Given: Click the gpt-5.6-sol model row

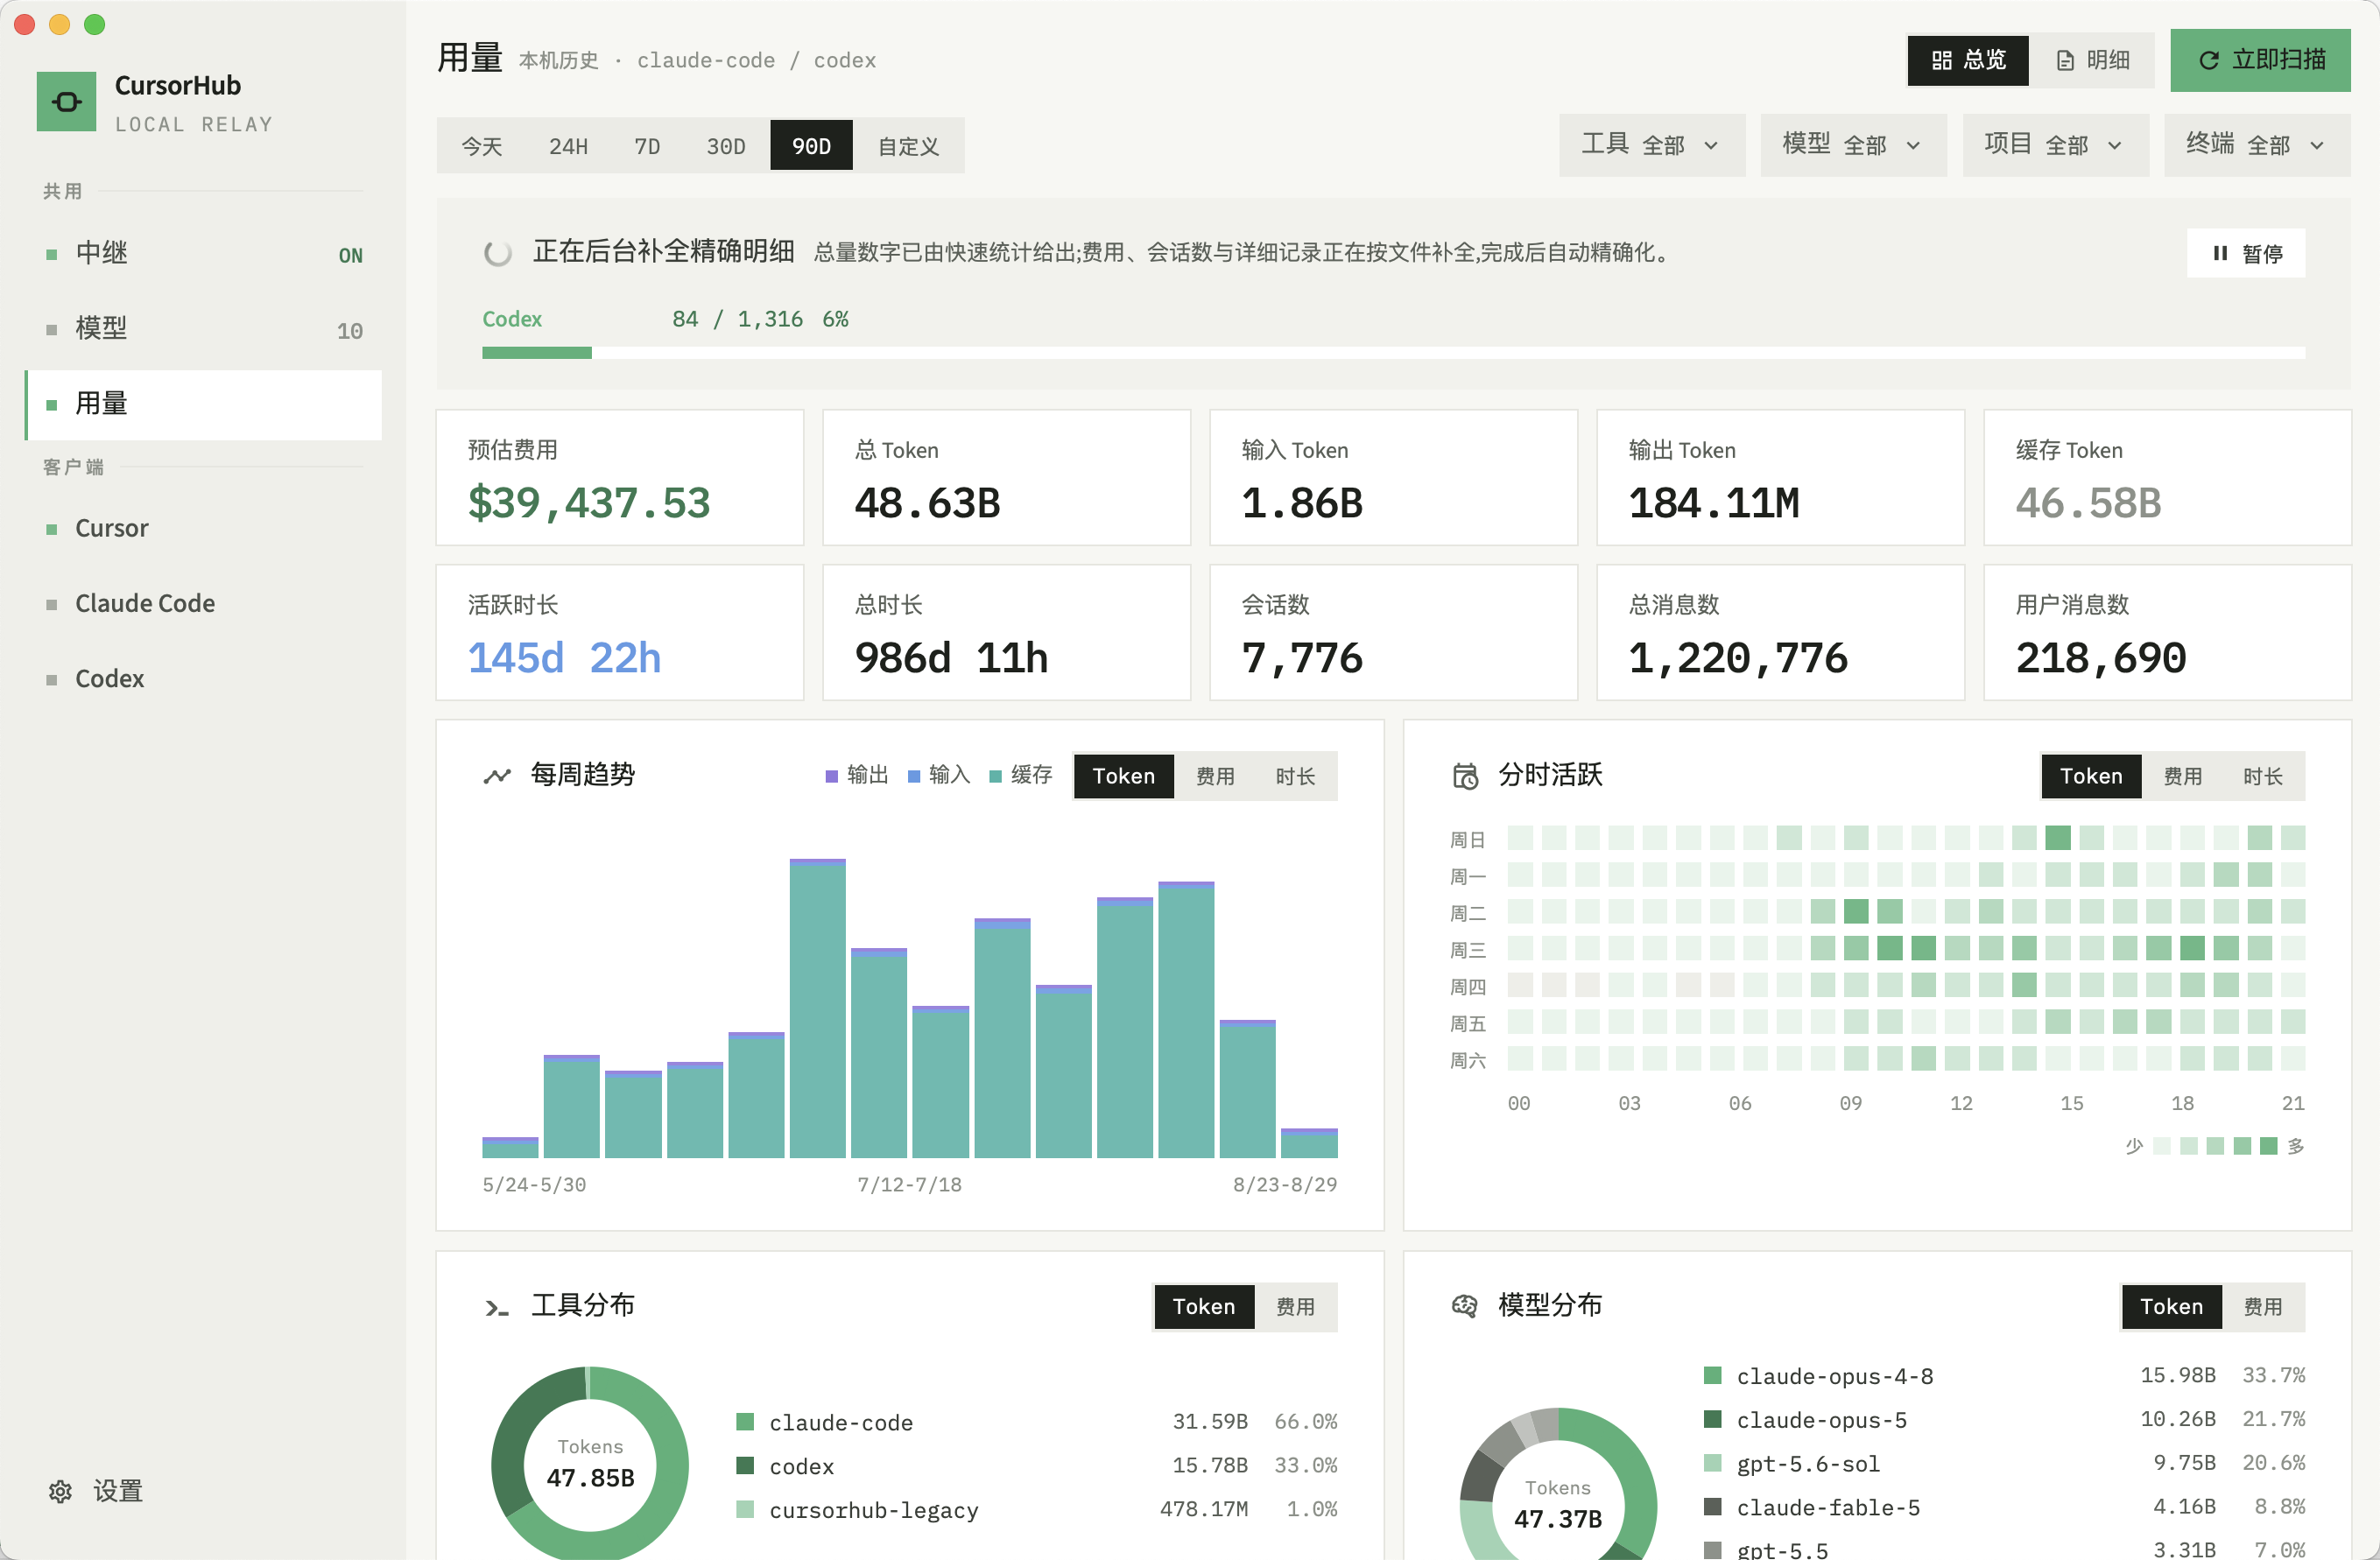Looking at the screenshot, I should point(2004,1463).
